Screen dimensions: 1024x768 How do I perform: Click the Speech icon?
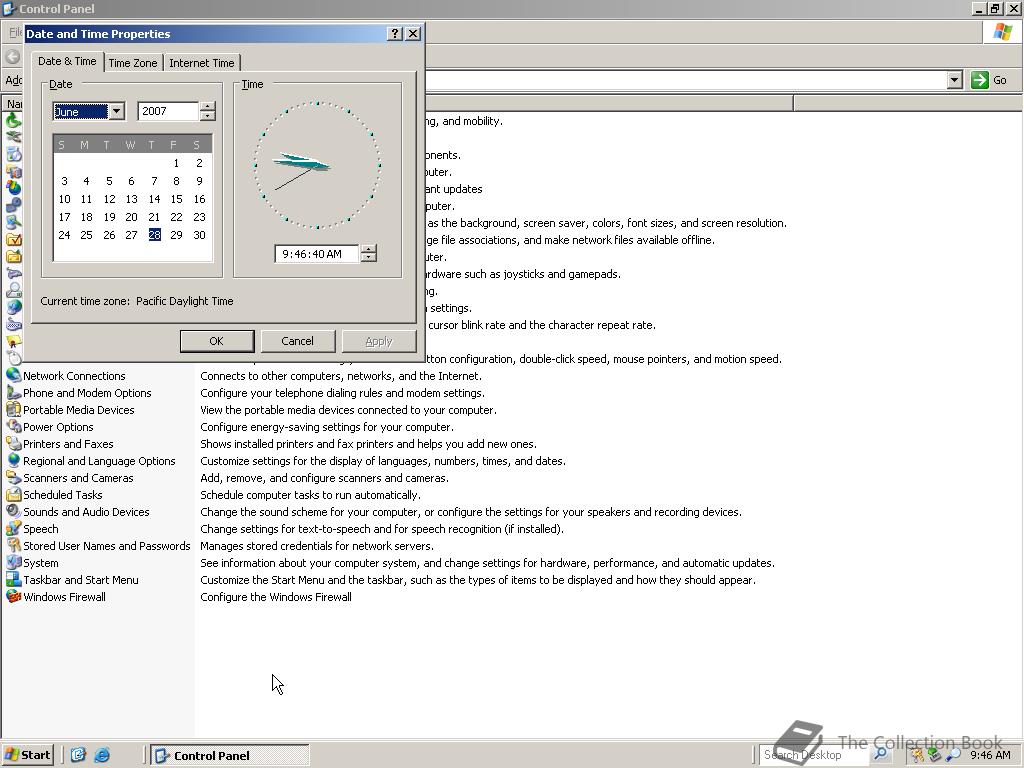(x=13, y=528)
